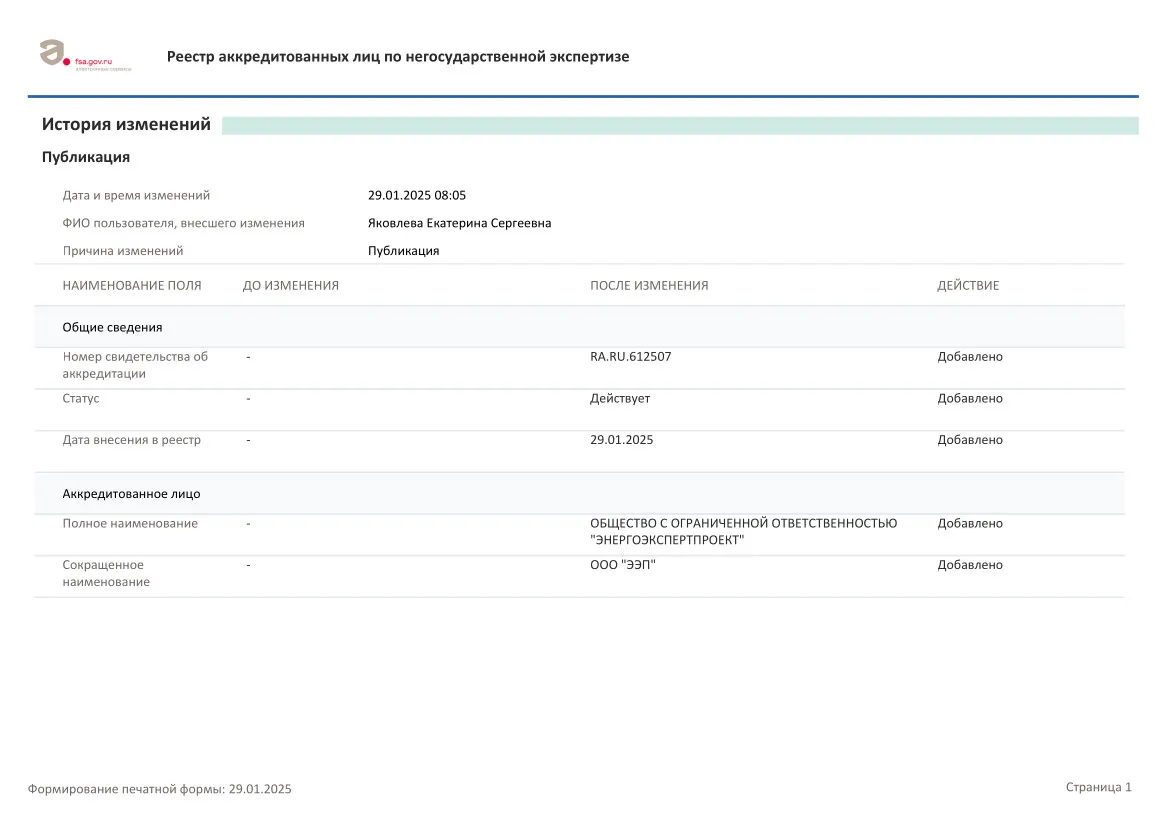Click the "ПОСЛЕ ИЗМЕНЕНИЯ" column header
The image size is (1169, 826).
tap(648, 286)
